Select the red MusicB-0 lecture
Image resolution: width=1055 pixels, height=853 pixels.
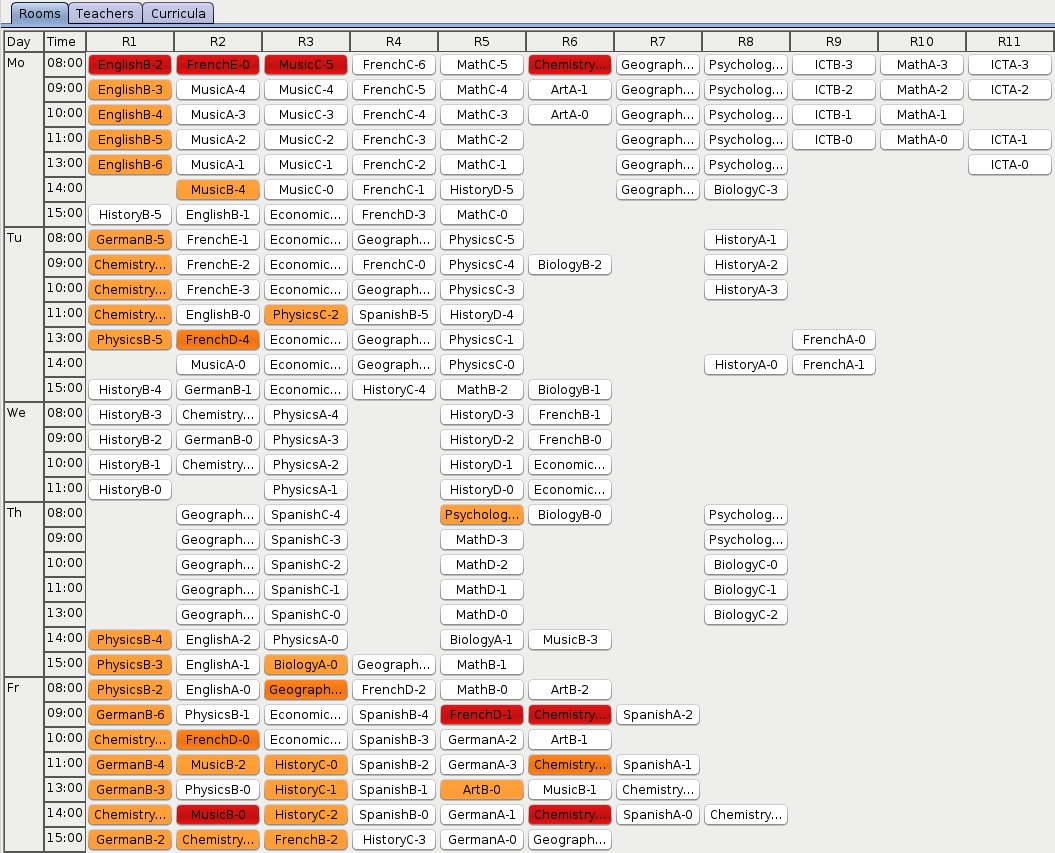click(x=218, y=815)
